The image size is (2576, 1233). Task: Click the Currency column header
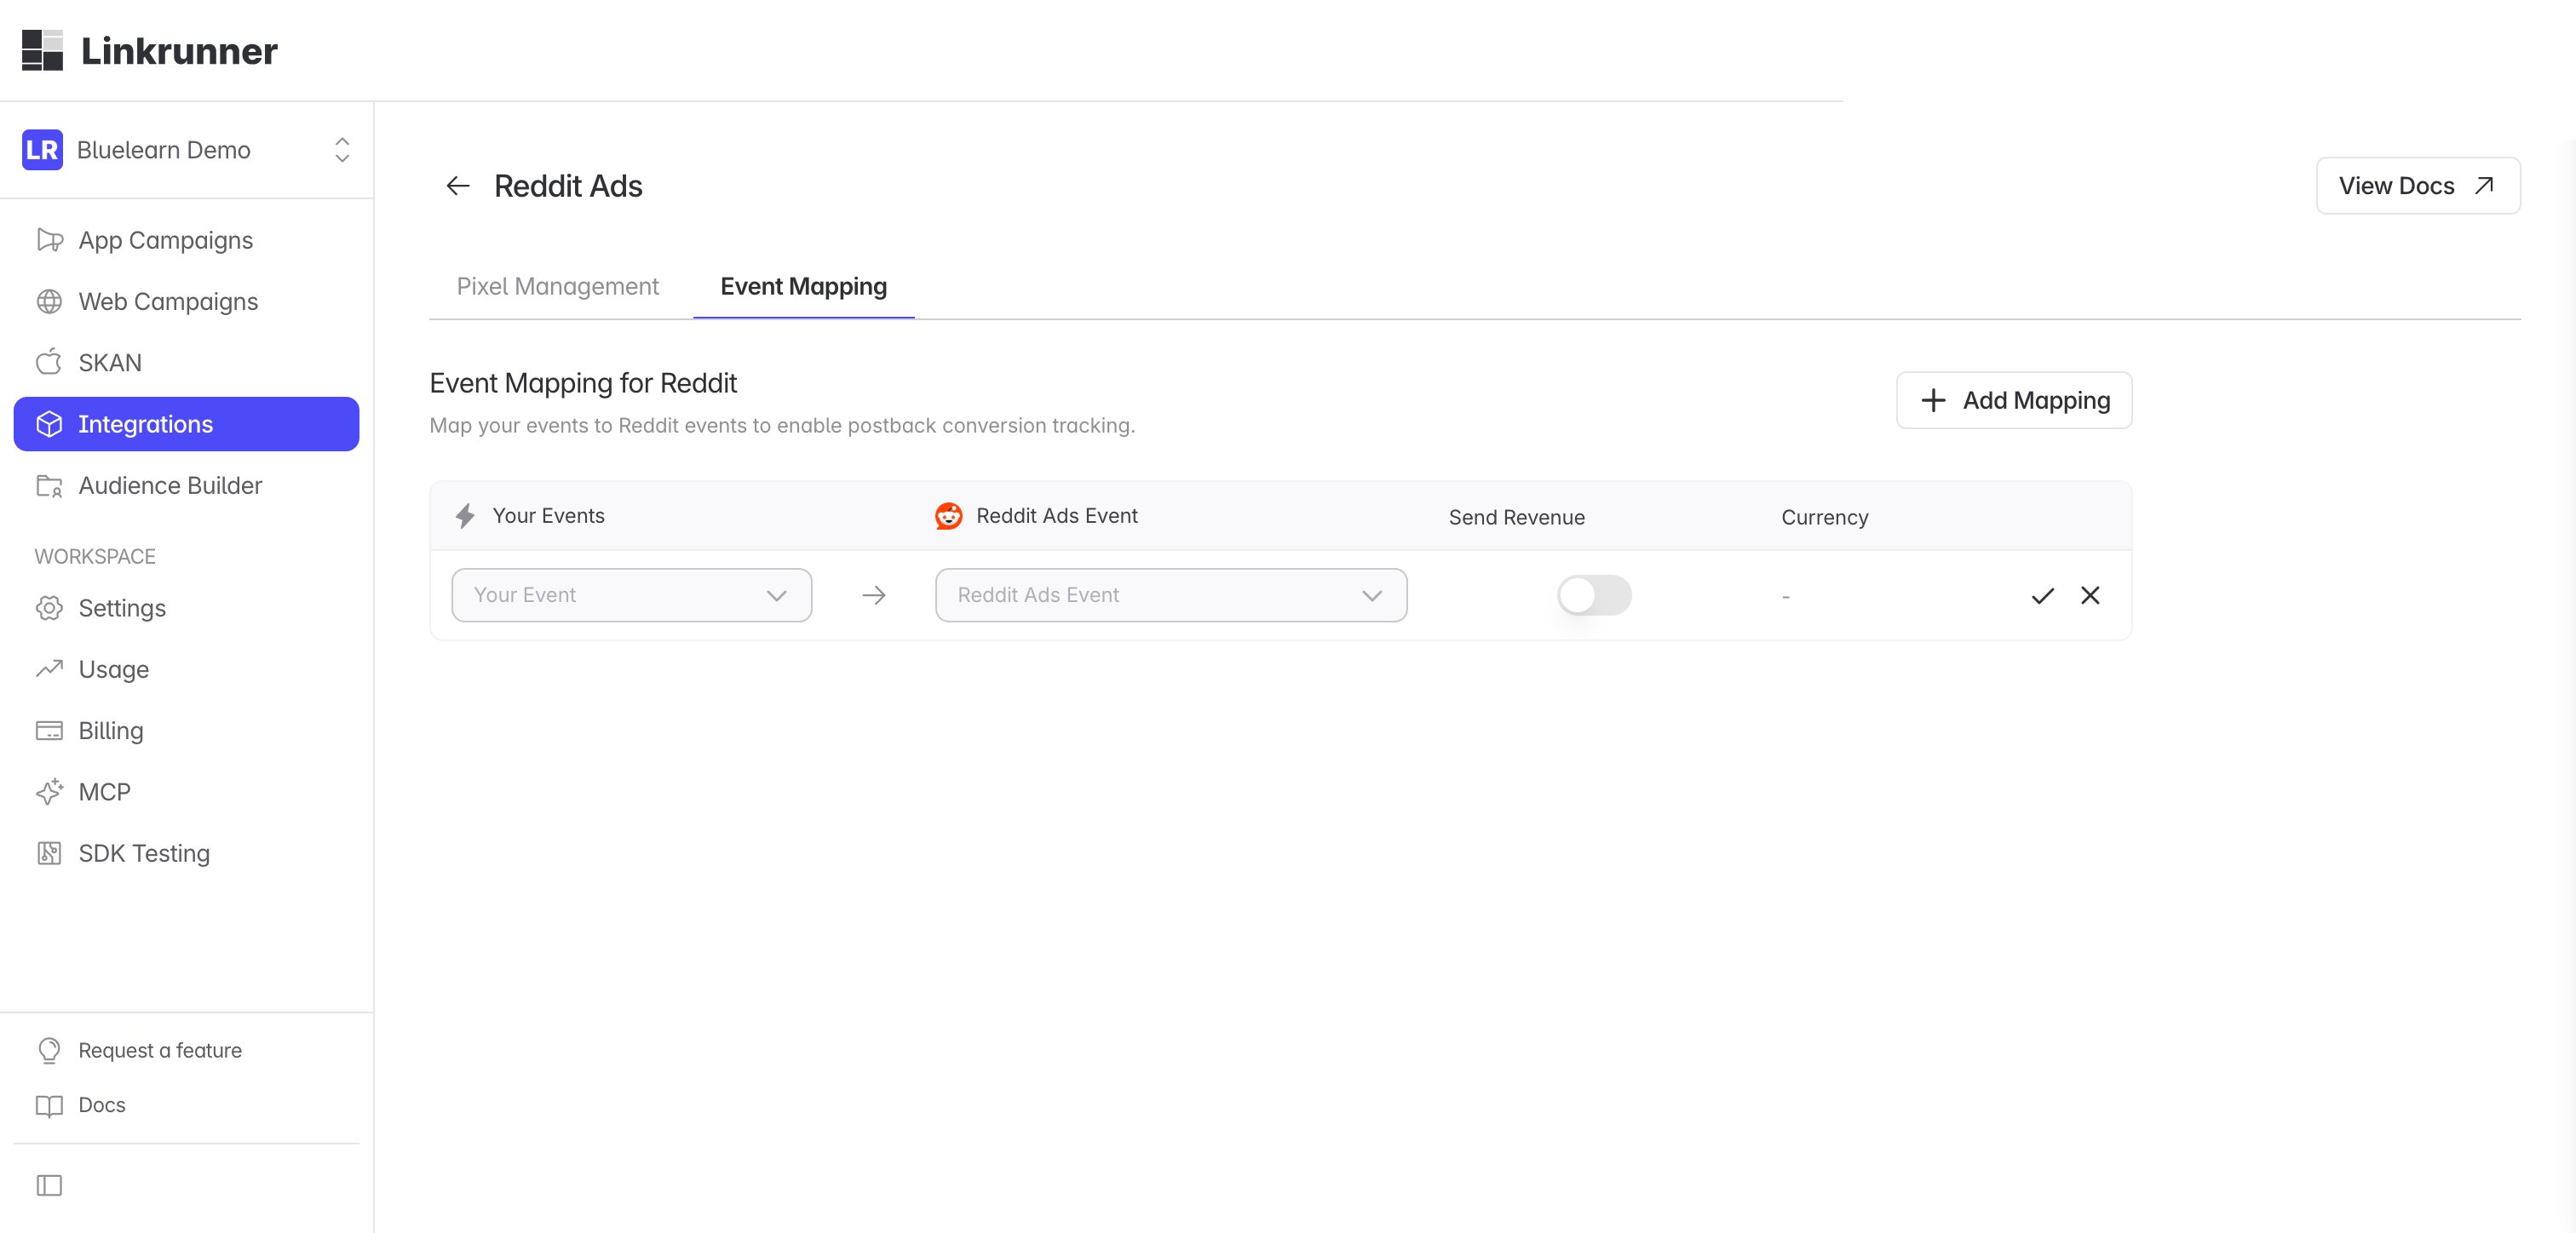click(1824, 517)
